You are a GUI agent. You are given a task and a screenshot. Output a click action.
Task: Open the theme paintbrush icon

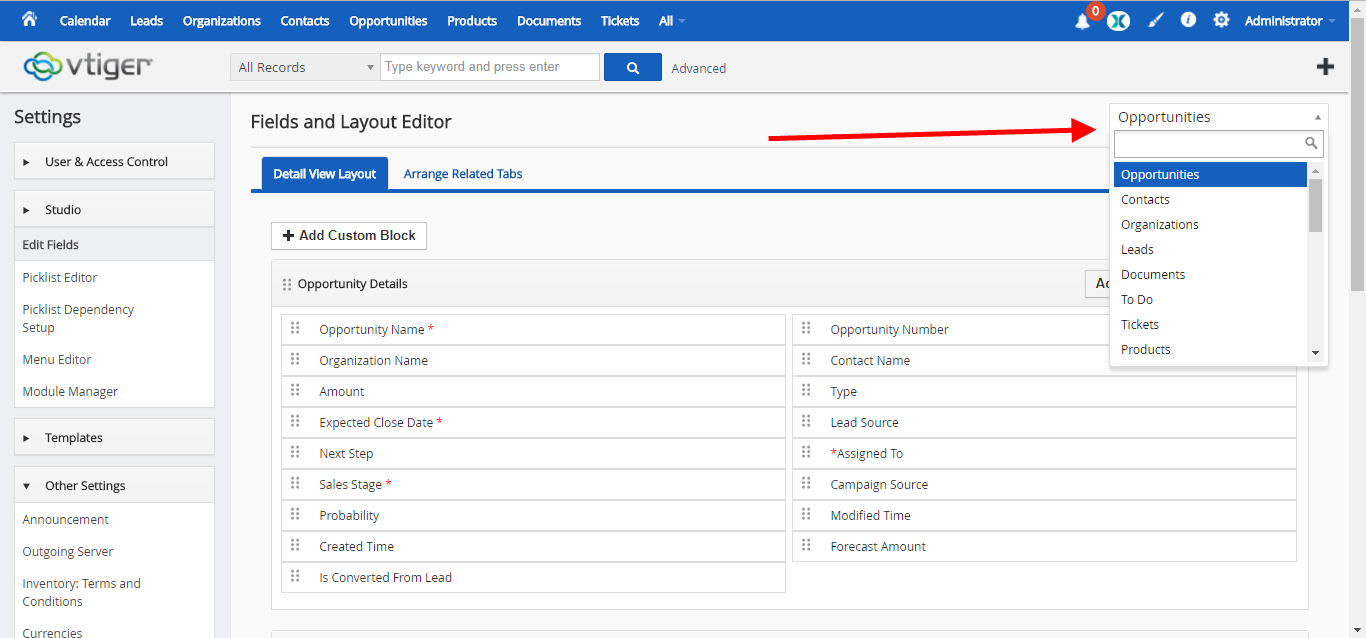click(1155, 20)
